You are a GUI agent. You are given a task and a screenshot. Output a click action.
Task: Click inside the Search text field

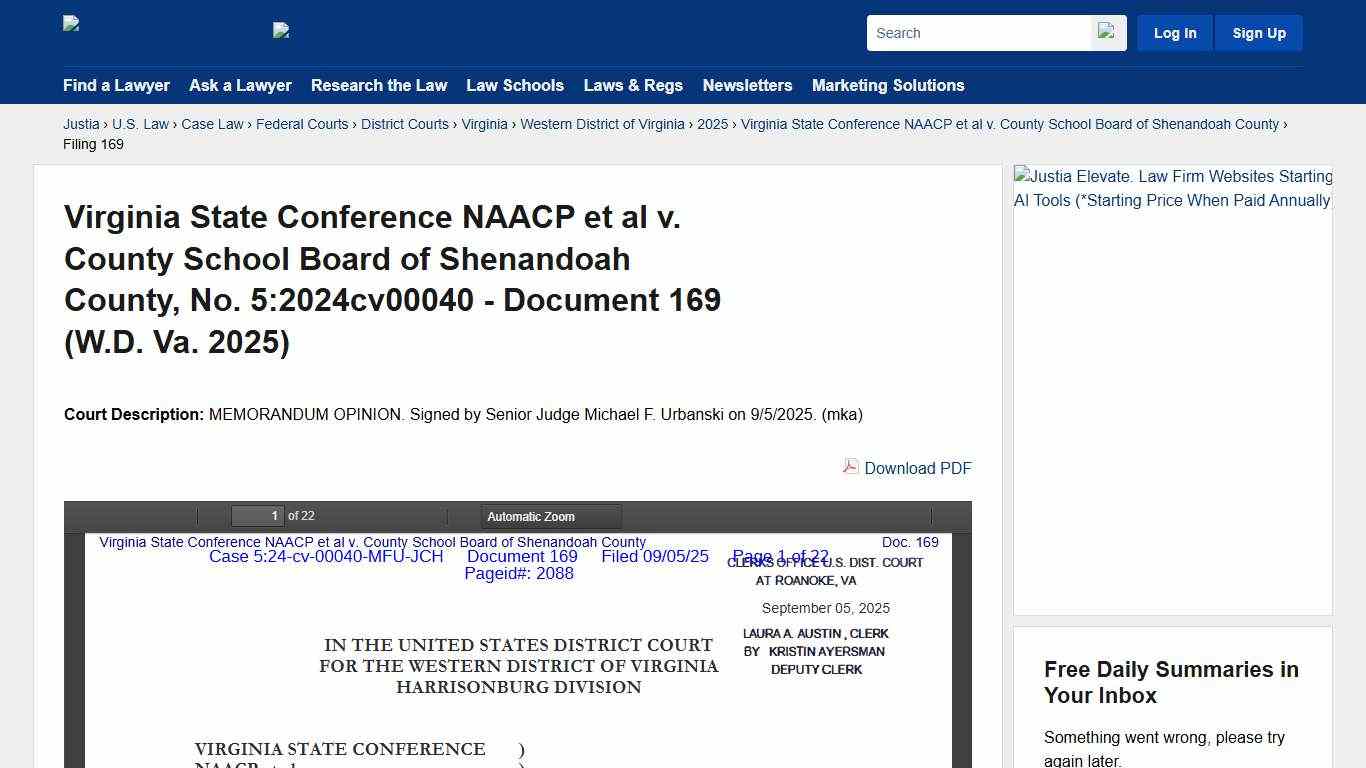pos(975,32)
